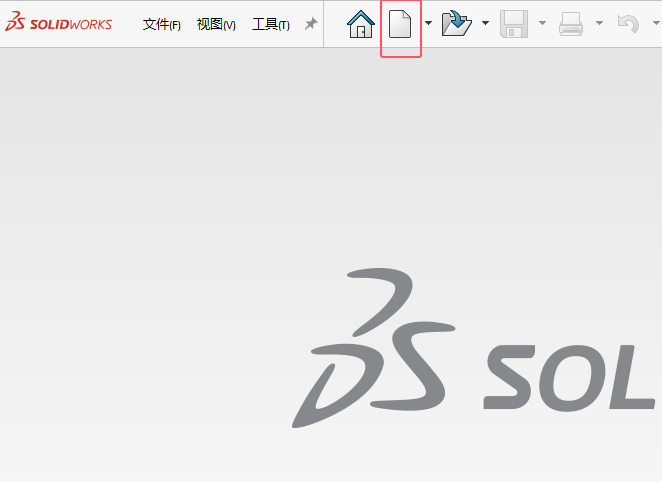Open the 工具(T) menu
This screenshot has width=662, height=482.
pyautogui.click(x=271, y=24)
